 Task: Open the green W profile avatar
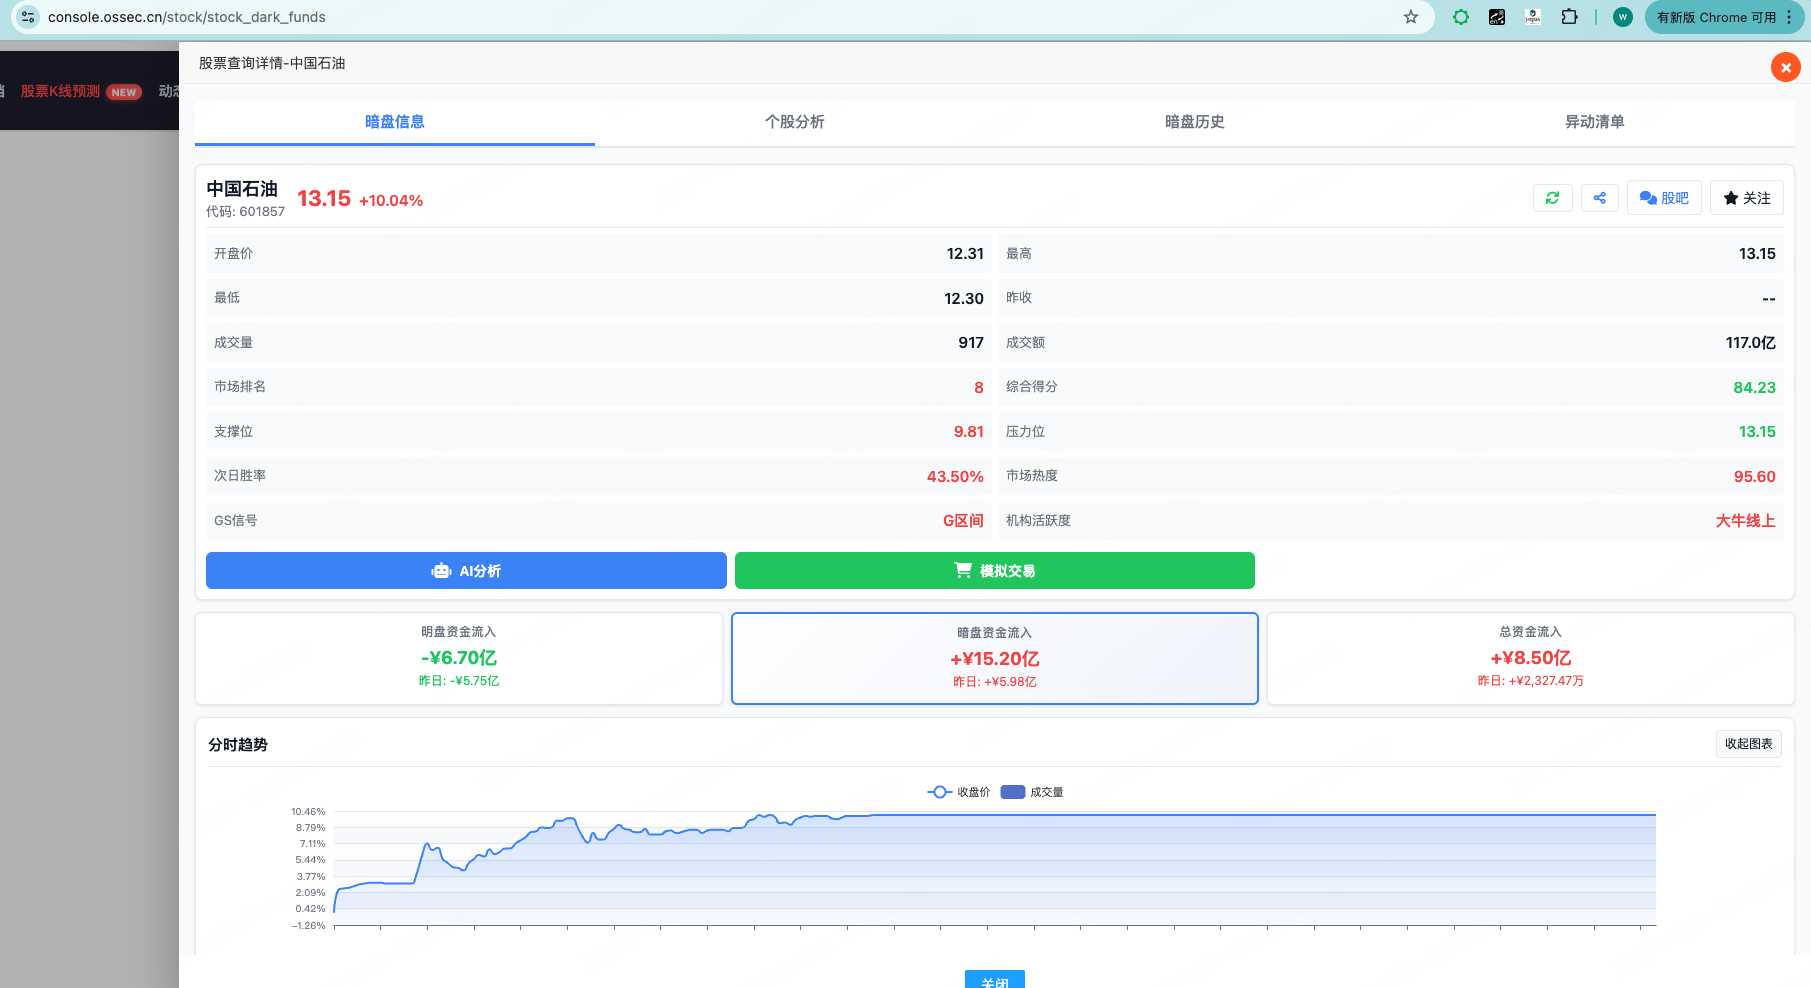1623,17
